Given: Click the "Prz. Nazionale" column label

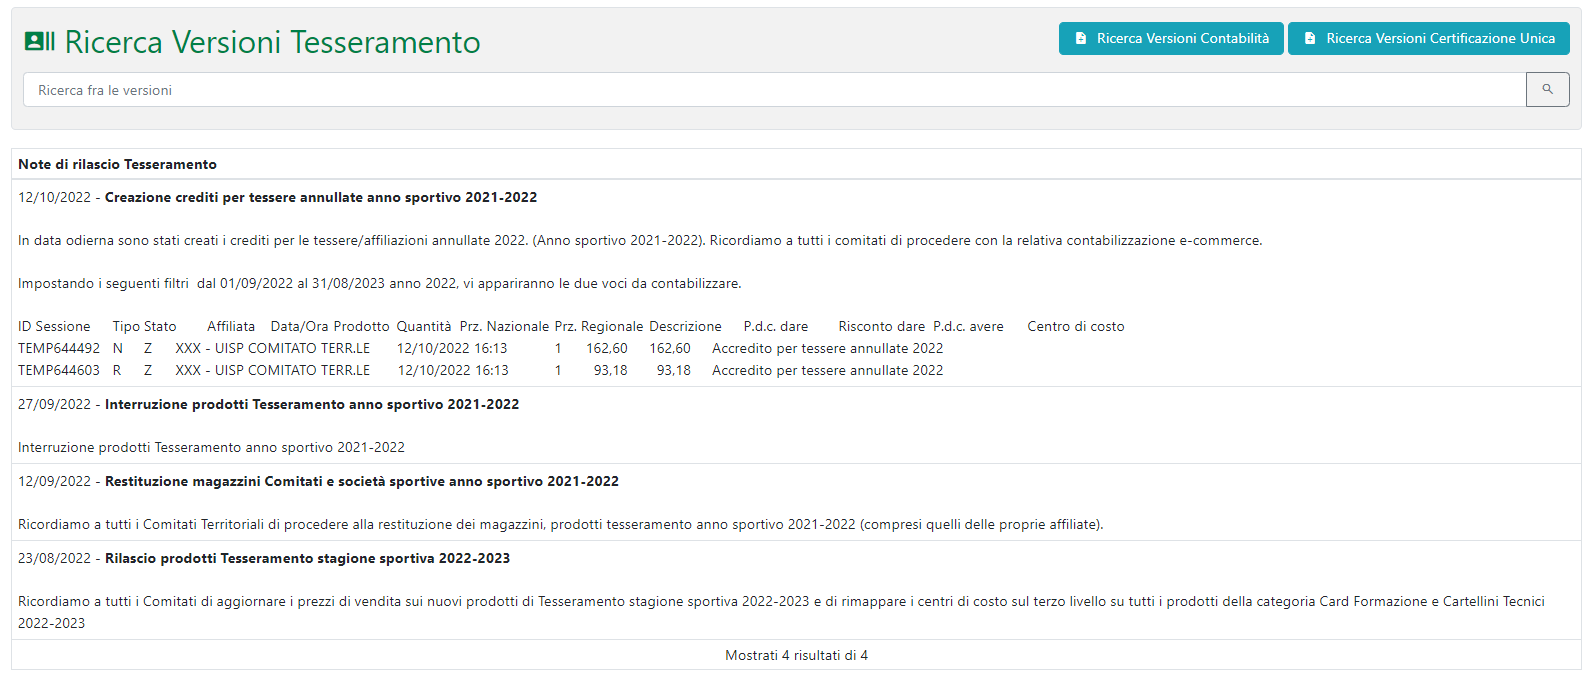Looking at the screenshot, I should (x=504, y=327).
